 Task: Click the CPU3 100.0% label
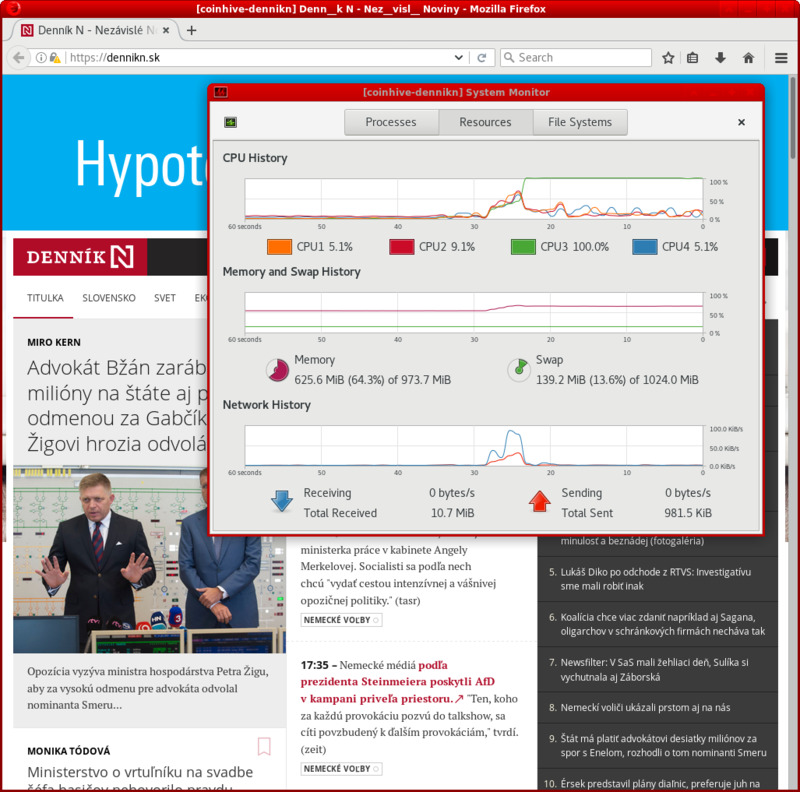[x=574, y=247]
